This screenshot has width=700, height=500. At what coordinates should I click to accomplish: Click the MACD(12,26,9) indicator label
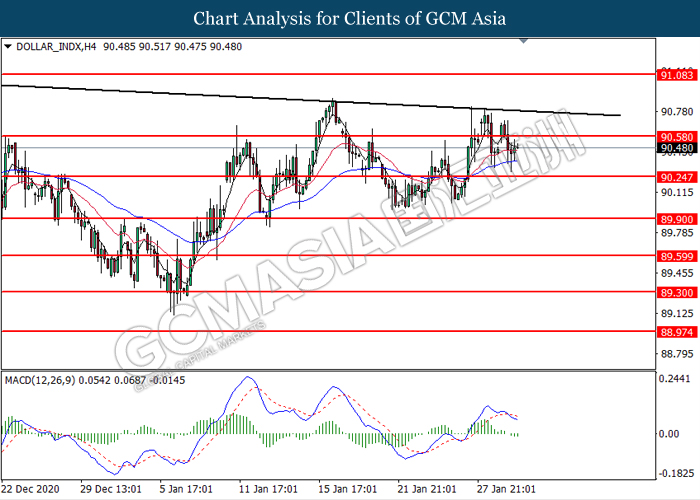tap(40, 380)
